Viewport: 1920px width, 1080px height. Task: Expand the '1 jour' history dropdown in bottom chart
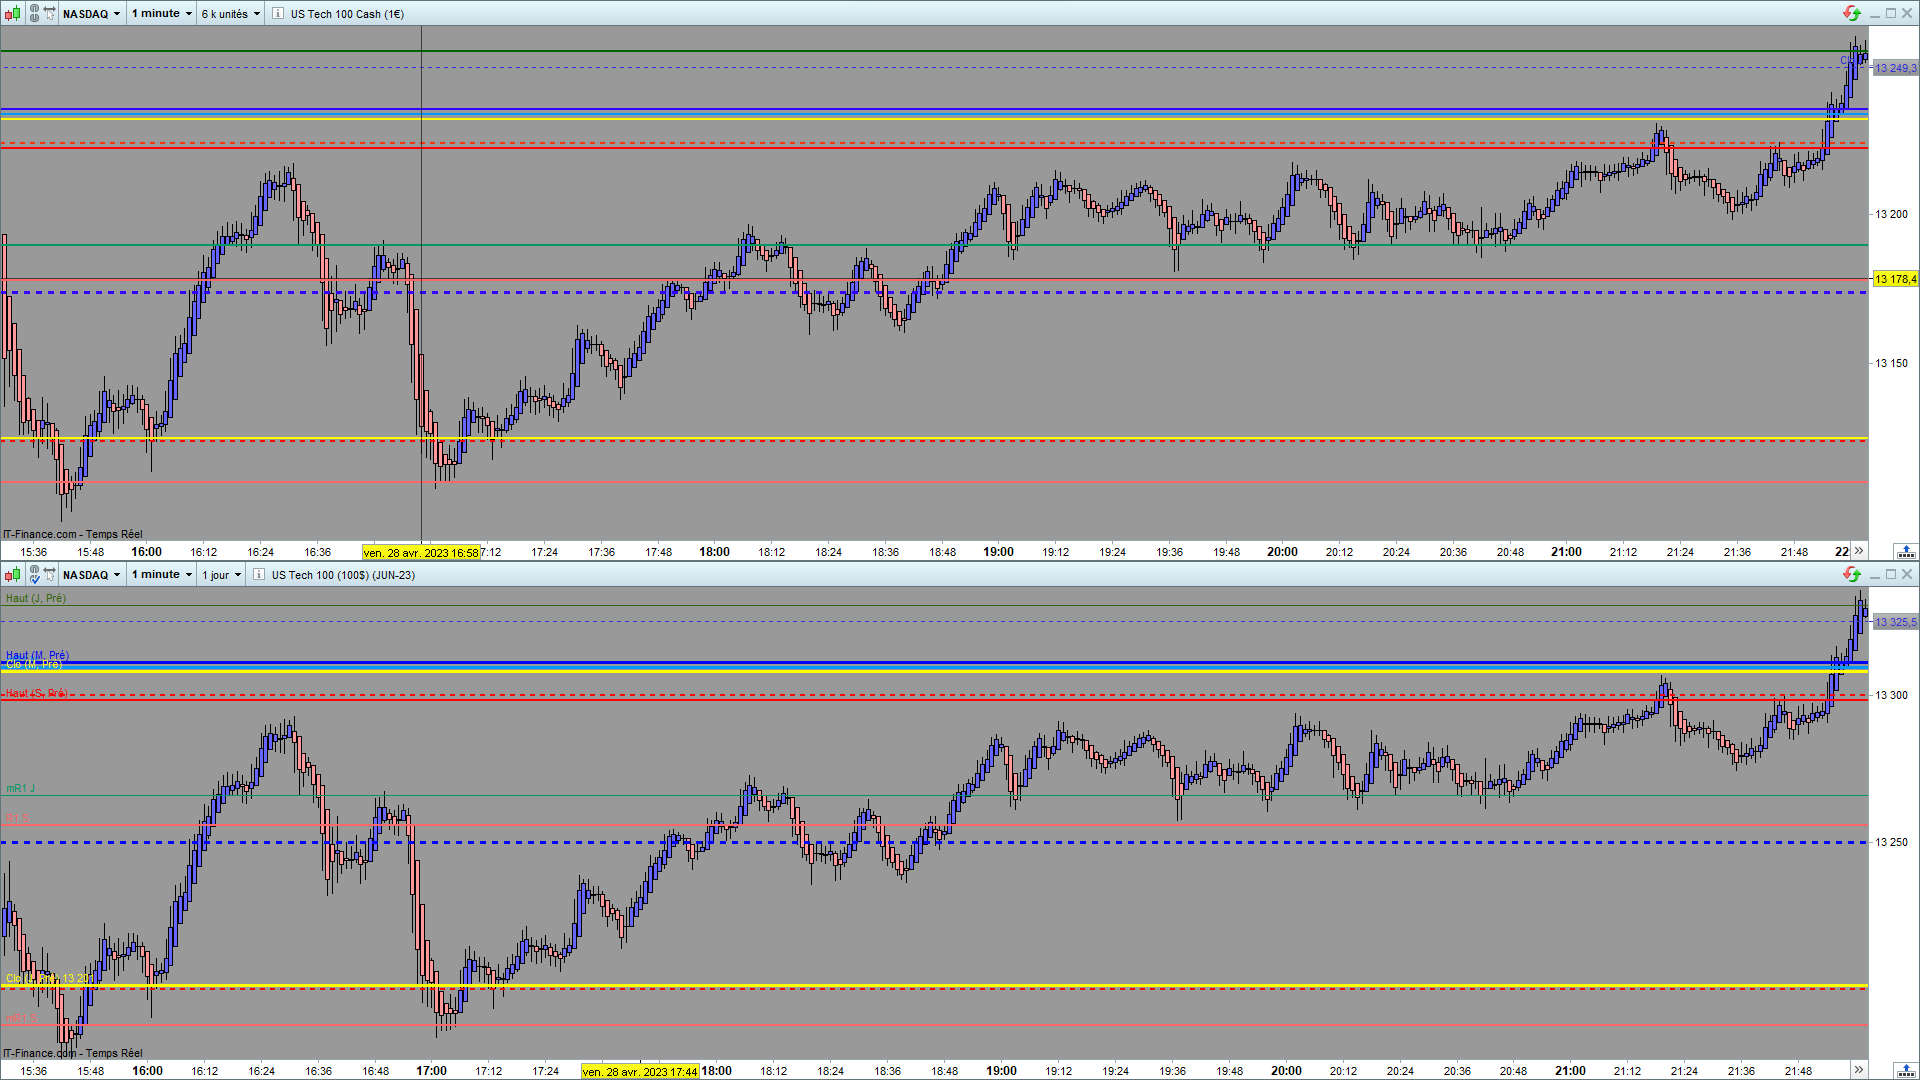pyautogui.click(x=221, y=575)
